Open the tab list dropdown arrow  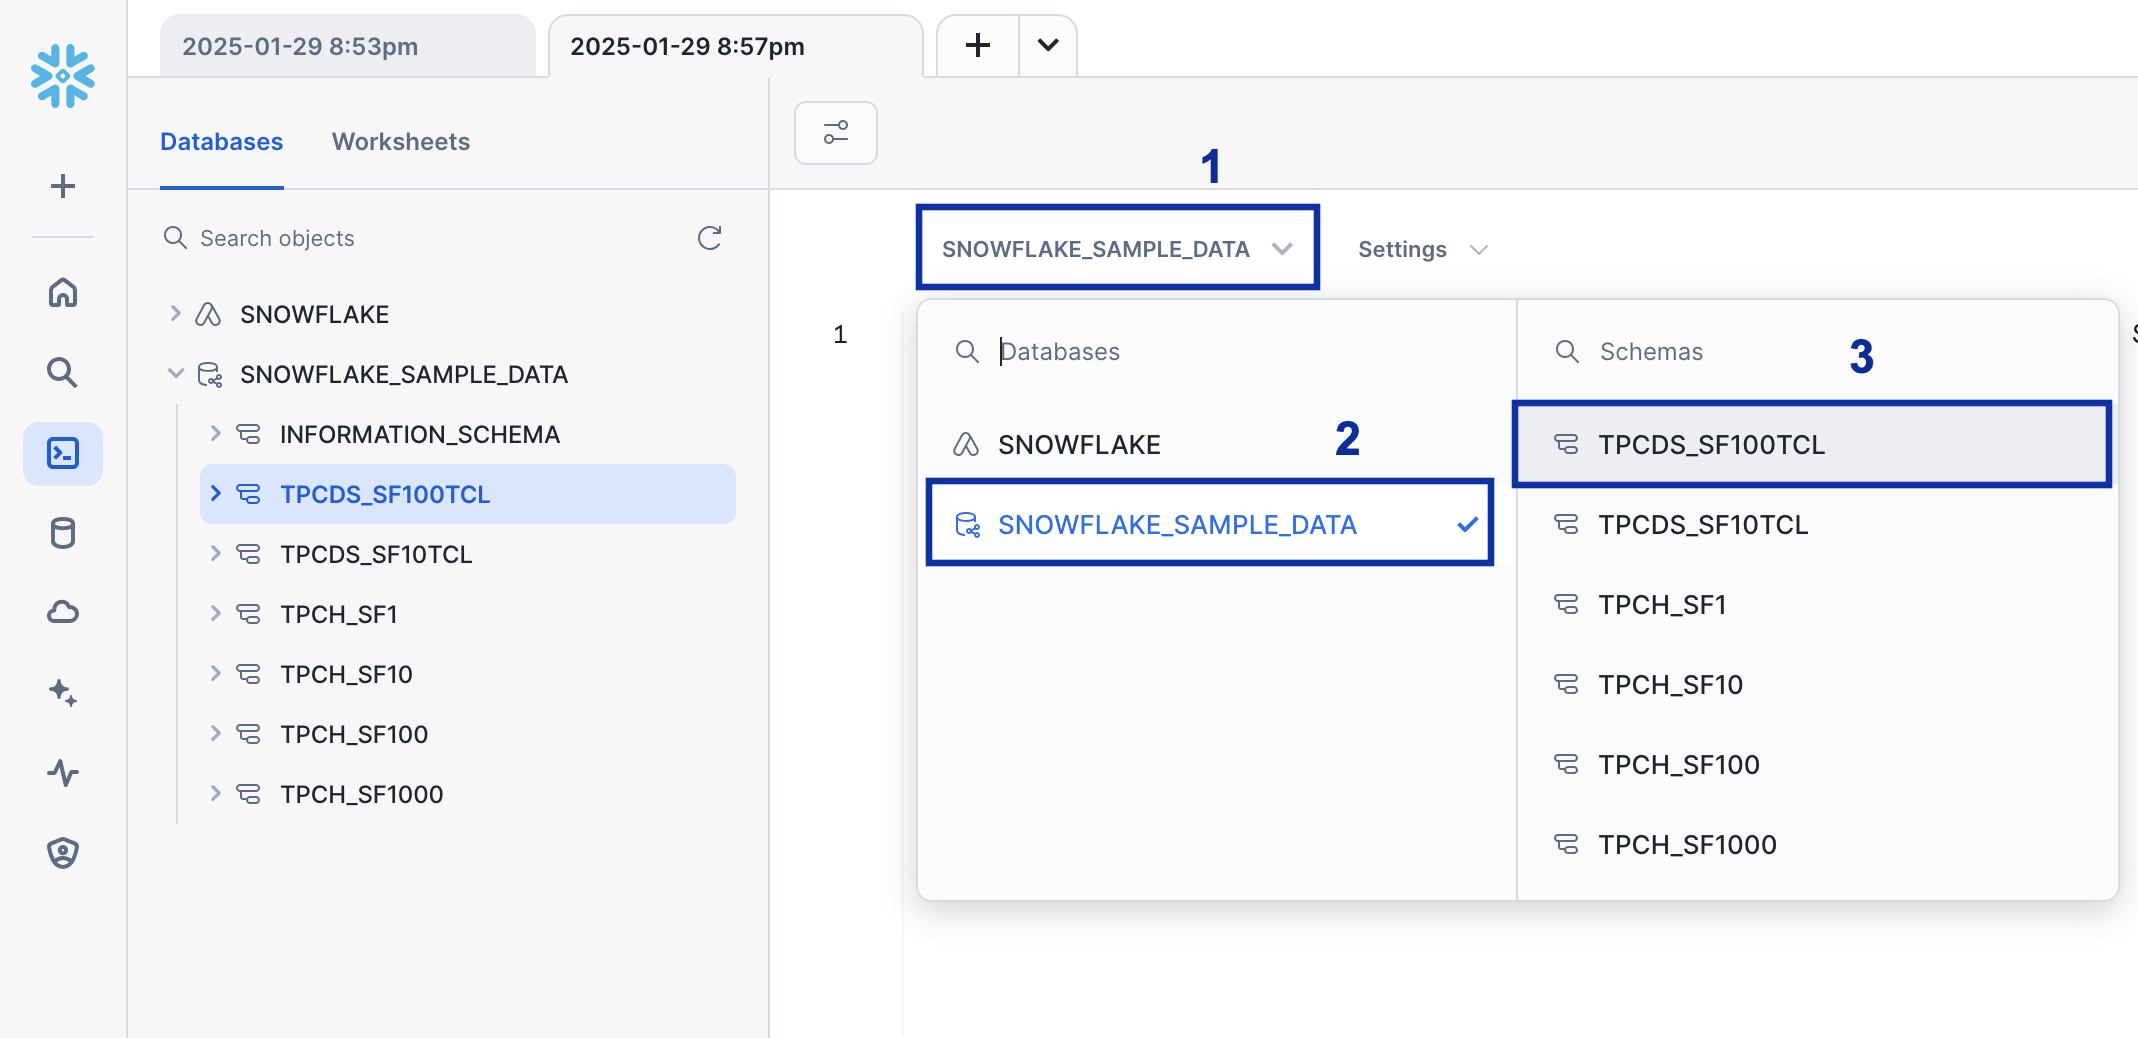[1048, 45]
